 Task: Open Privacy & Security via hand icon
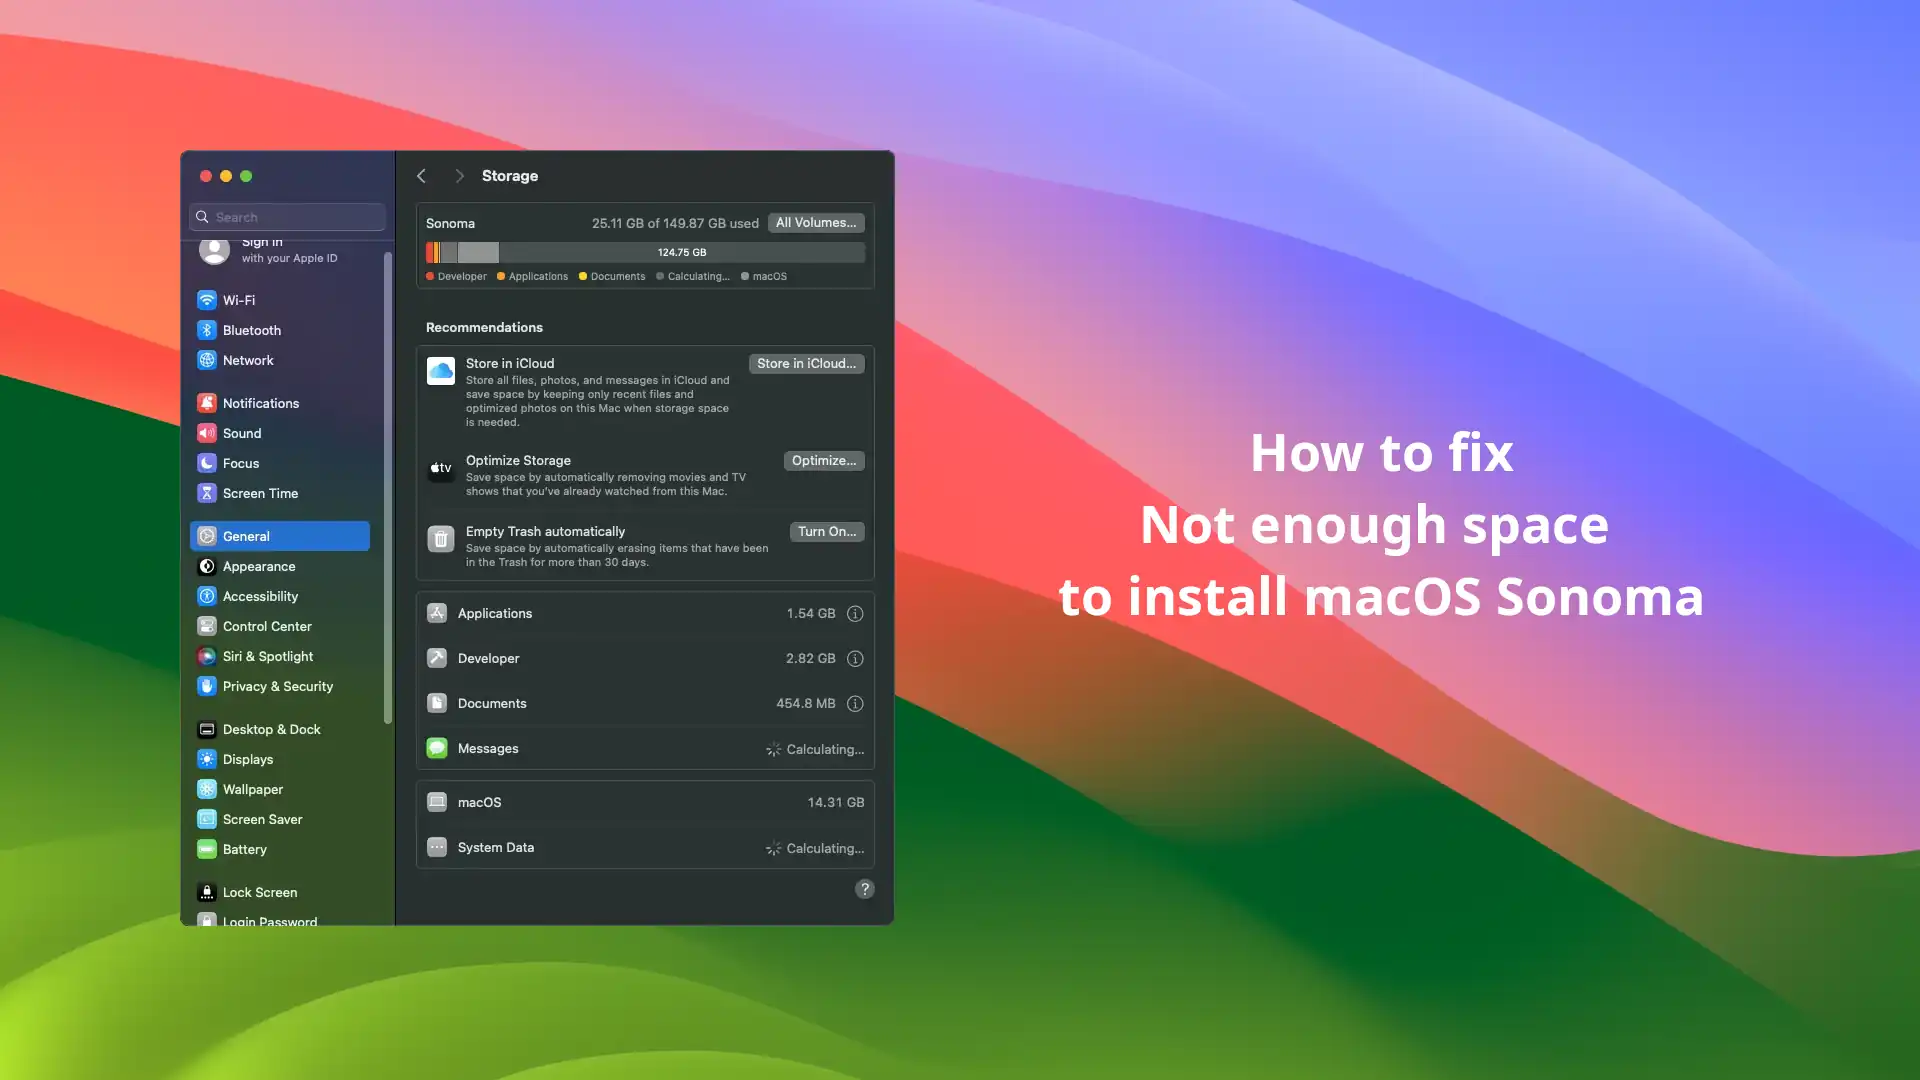click(x=207, y=686)
